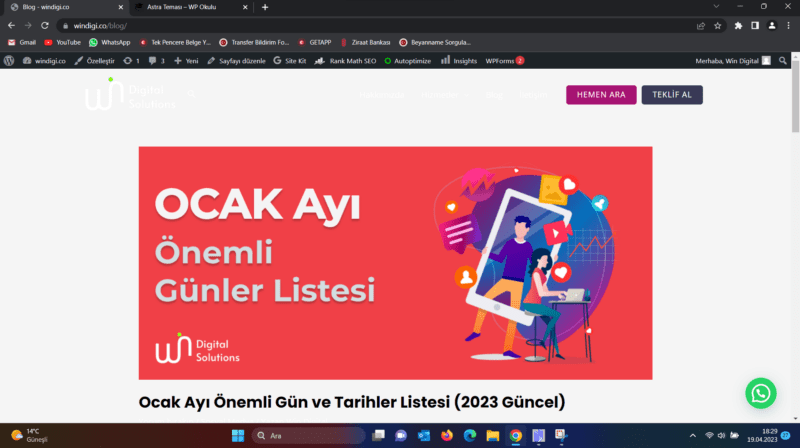Open the Chrome profile icon
800x448 pixels.
(x=772, y=26)
